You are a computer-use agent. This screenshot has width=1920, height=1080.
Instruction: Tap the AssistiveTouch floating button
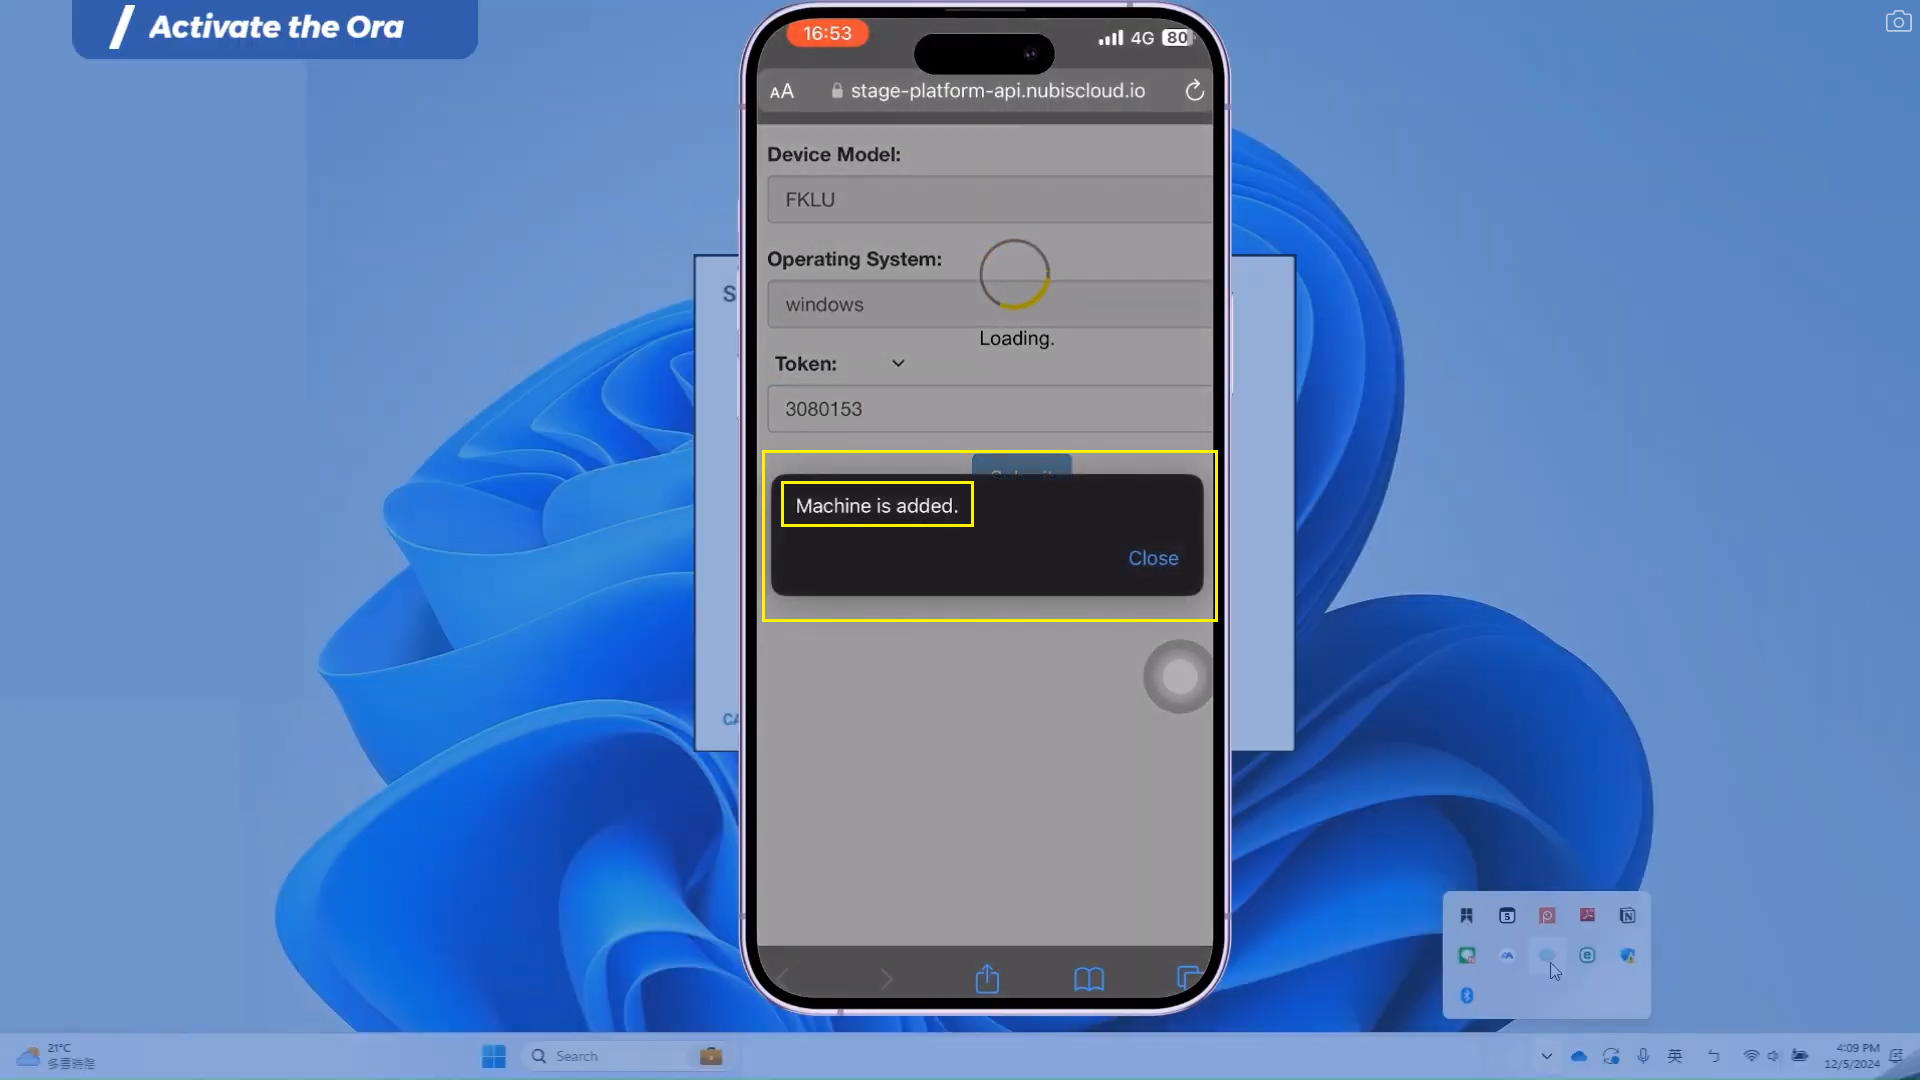1179,677
